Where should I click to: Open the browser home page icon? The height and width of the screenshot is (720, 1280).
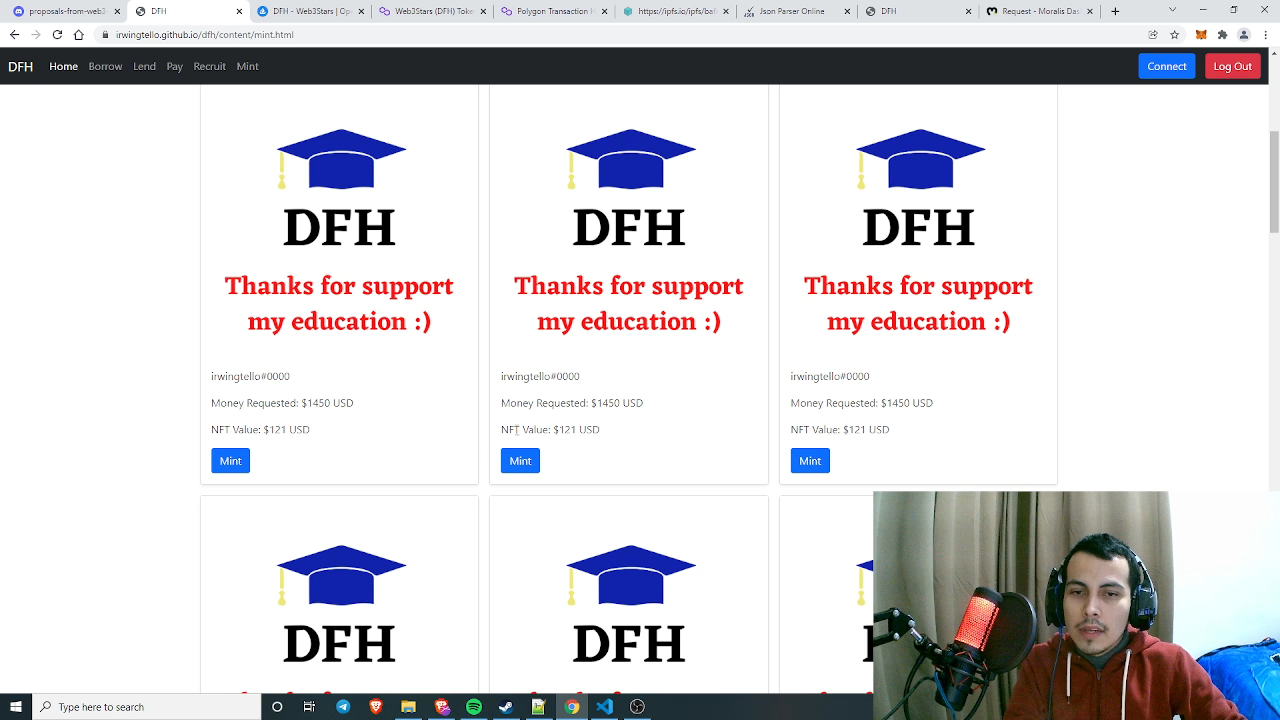tap(78, 34)
